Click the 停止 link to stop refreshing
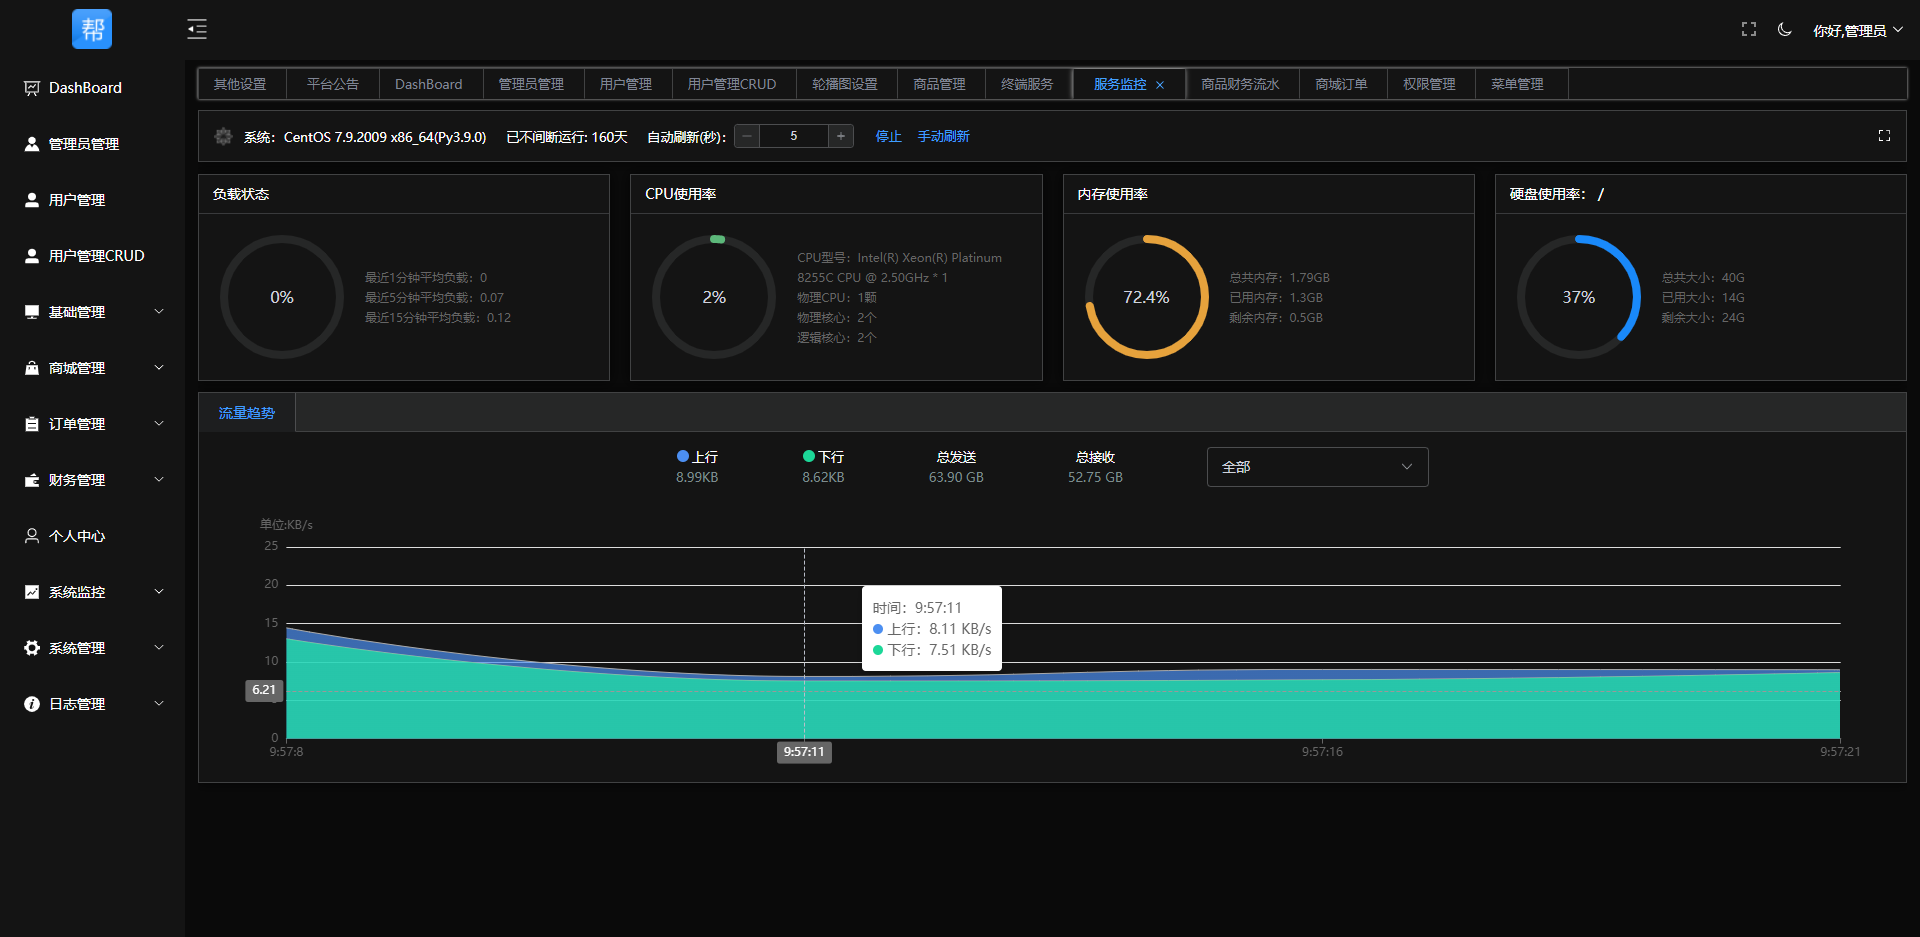This screenshot has height=937, width=1920. (x=888, y=137)
